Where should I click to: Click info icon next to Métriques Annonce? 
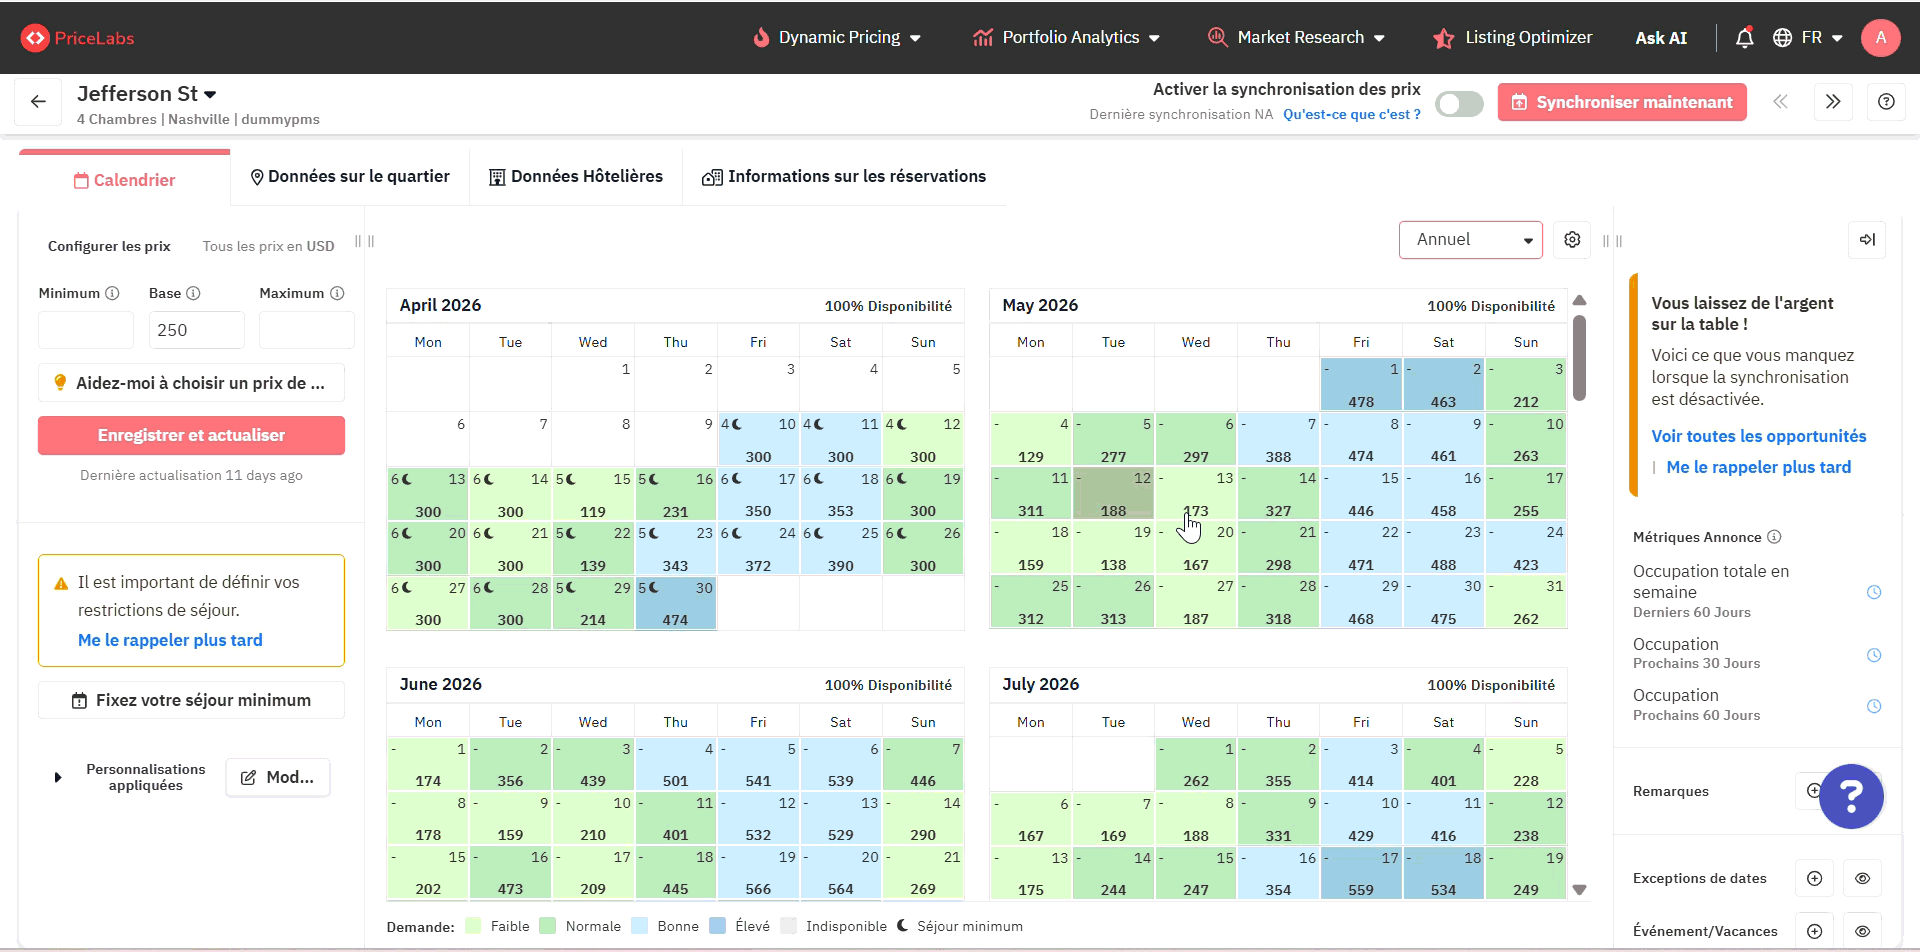[x=1774, y=537]
